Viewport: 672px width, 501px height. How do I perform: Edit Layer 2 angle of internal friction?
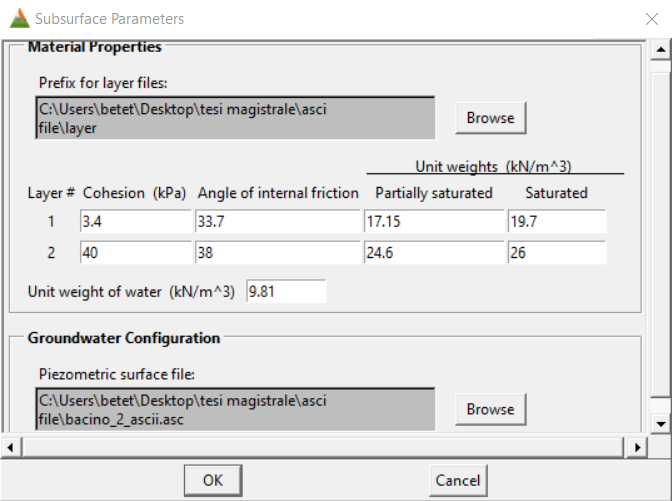pos(276,253)
